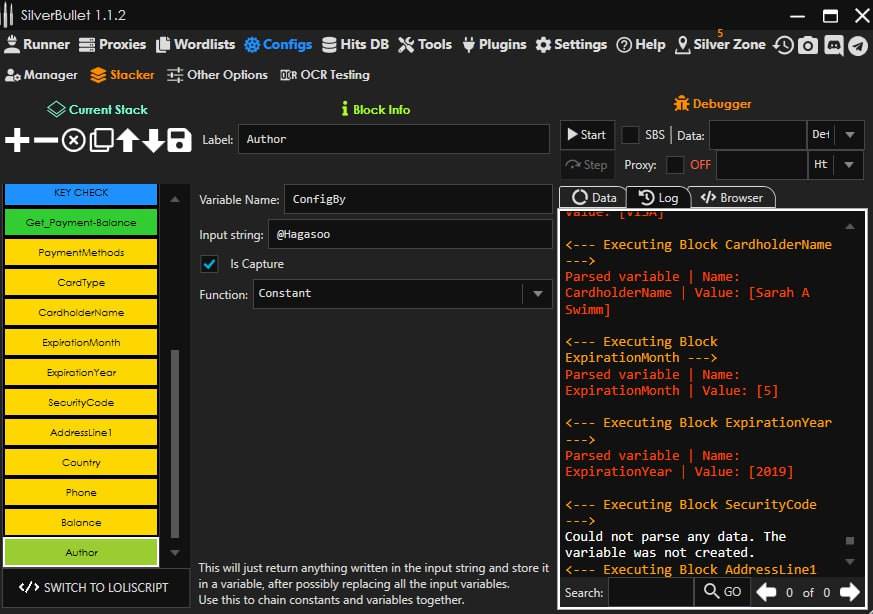Viewport: 873px width, 614px height.
Task: Enable the SBS checkbox
Action: coord(631,135)
